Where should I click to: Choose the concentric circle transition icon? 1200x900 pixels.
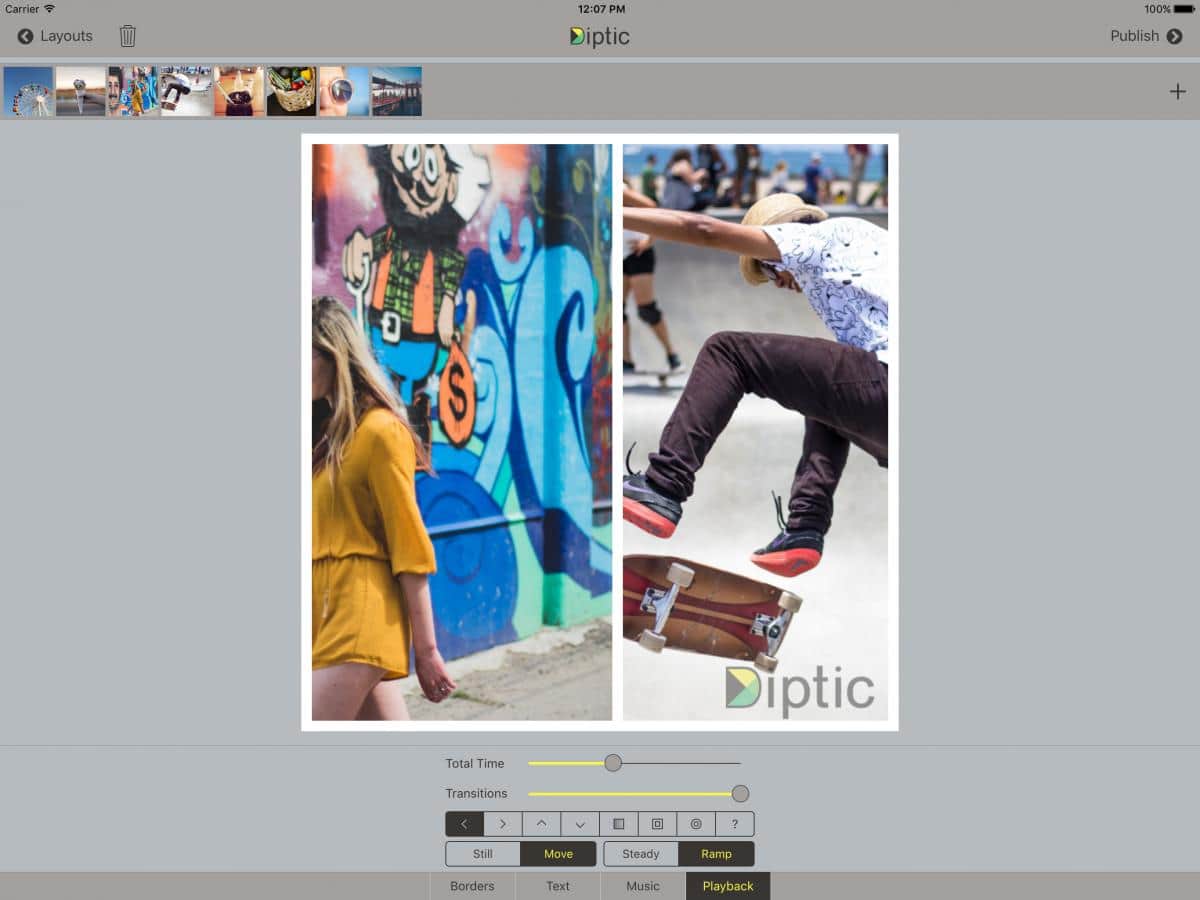coord(696,824)
